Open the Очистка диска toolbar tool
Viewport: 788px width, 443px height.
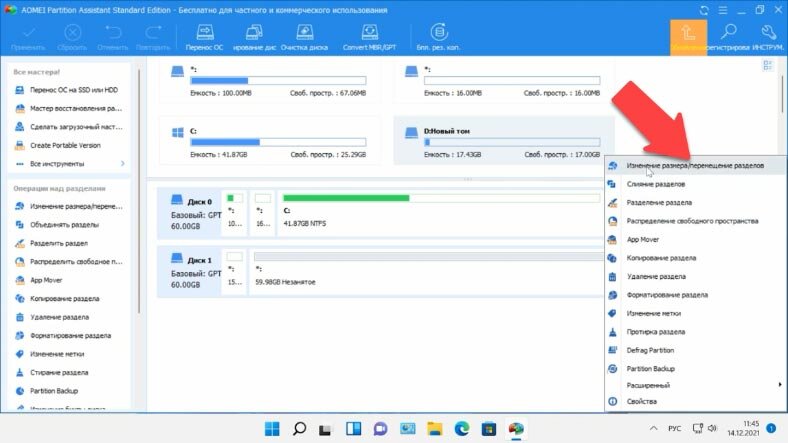coord(304,38)
